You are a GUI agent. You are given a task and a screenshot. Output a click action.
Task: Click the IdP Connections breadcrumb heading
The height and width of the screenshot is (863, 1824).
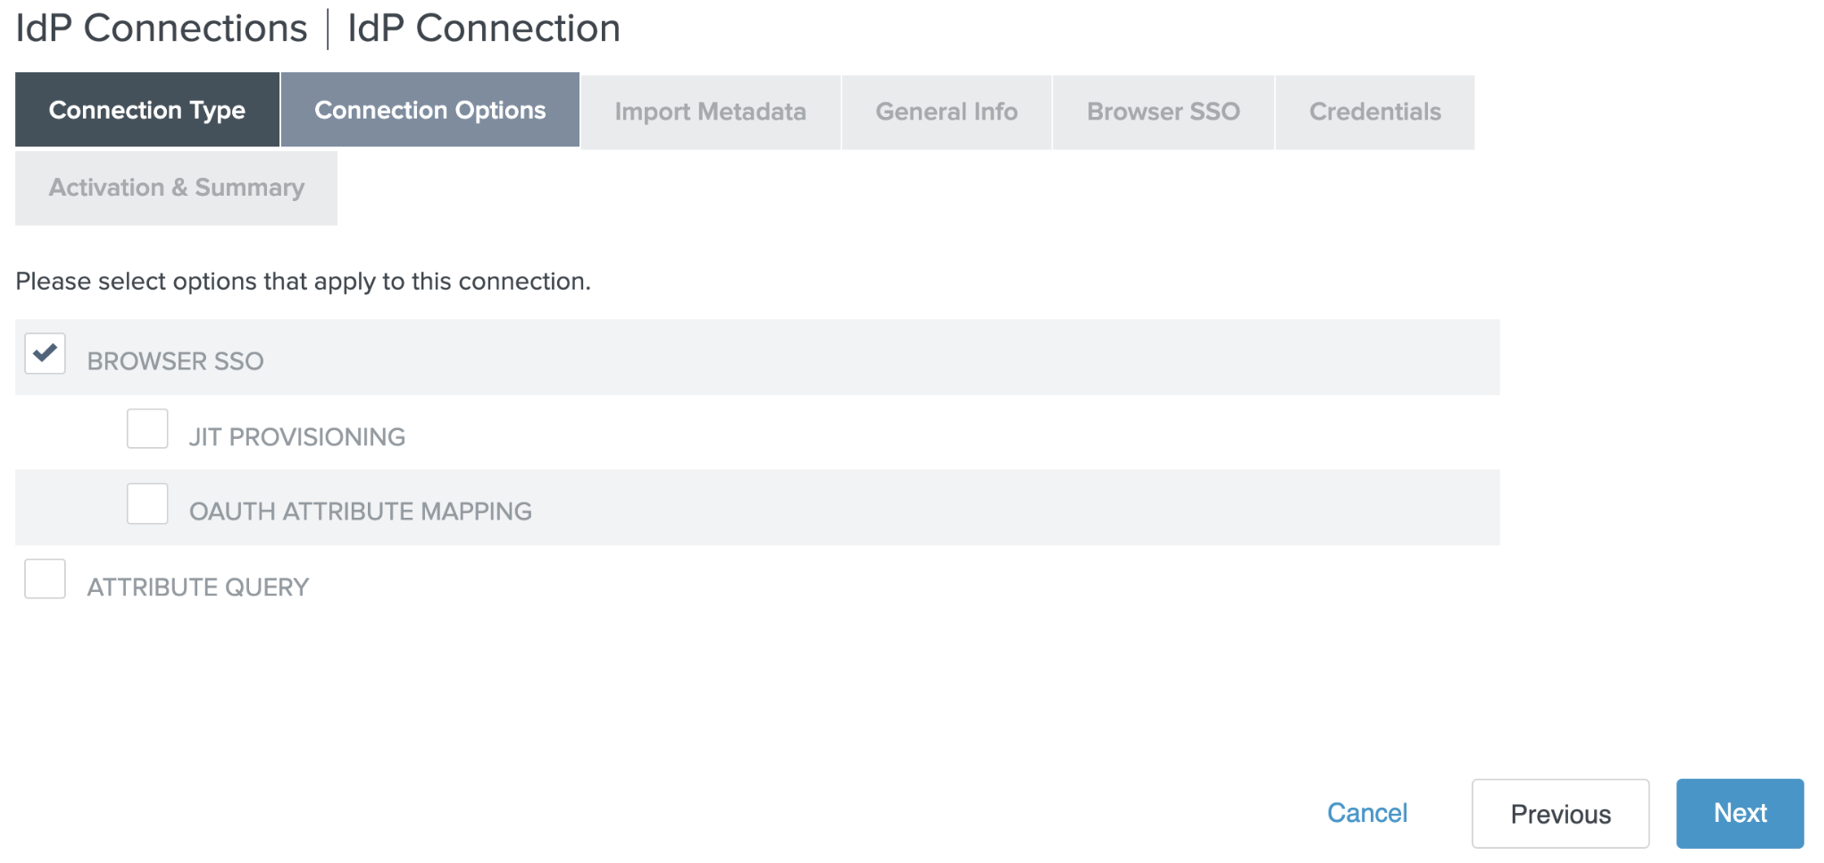click(161, 28)
